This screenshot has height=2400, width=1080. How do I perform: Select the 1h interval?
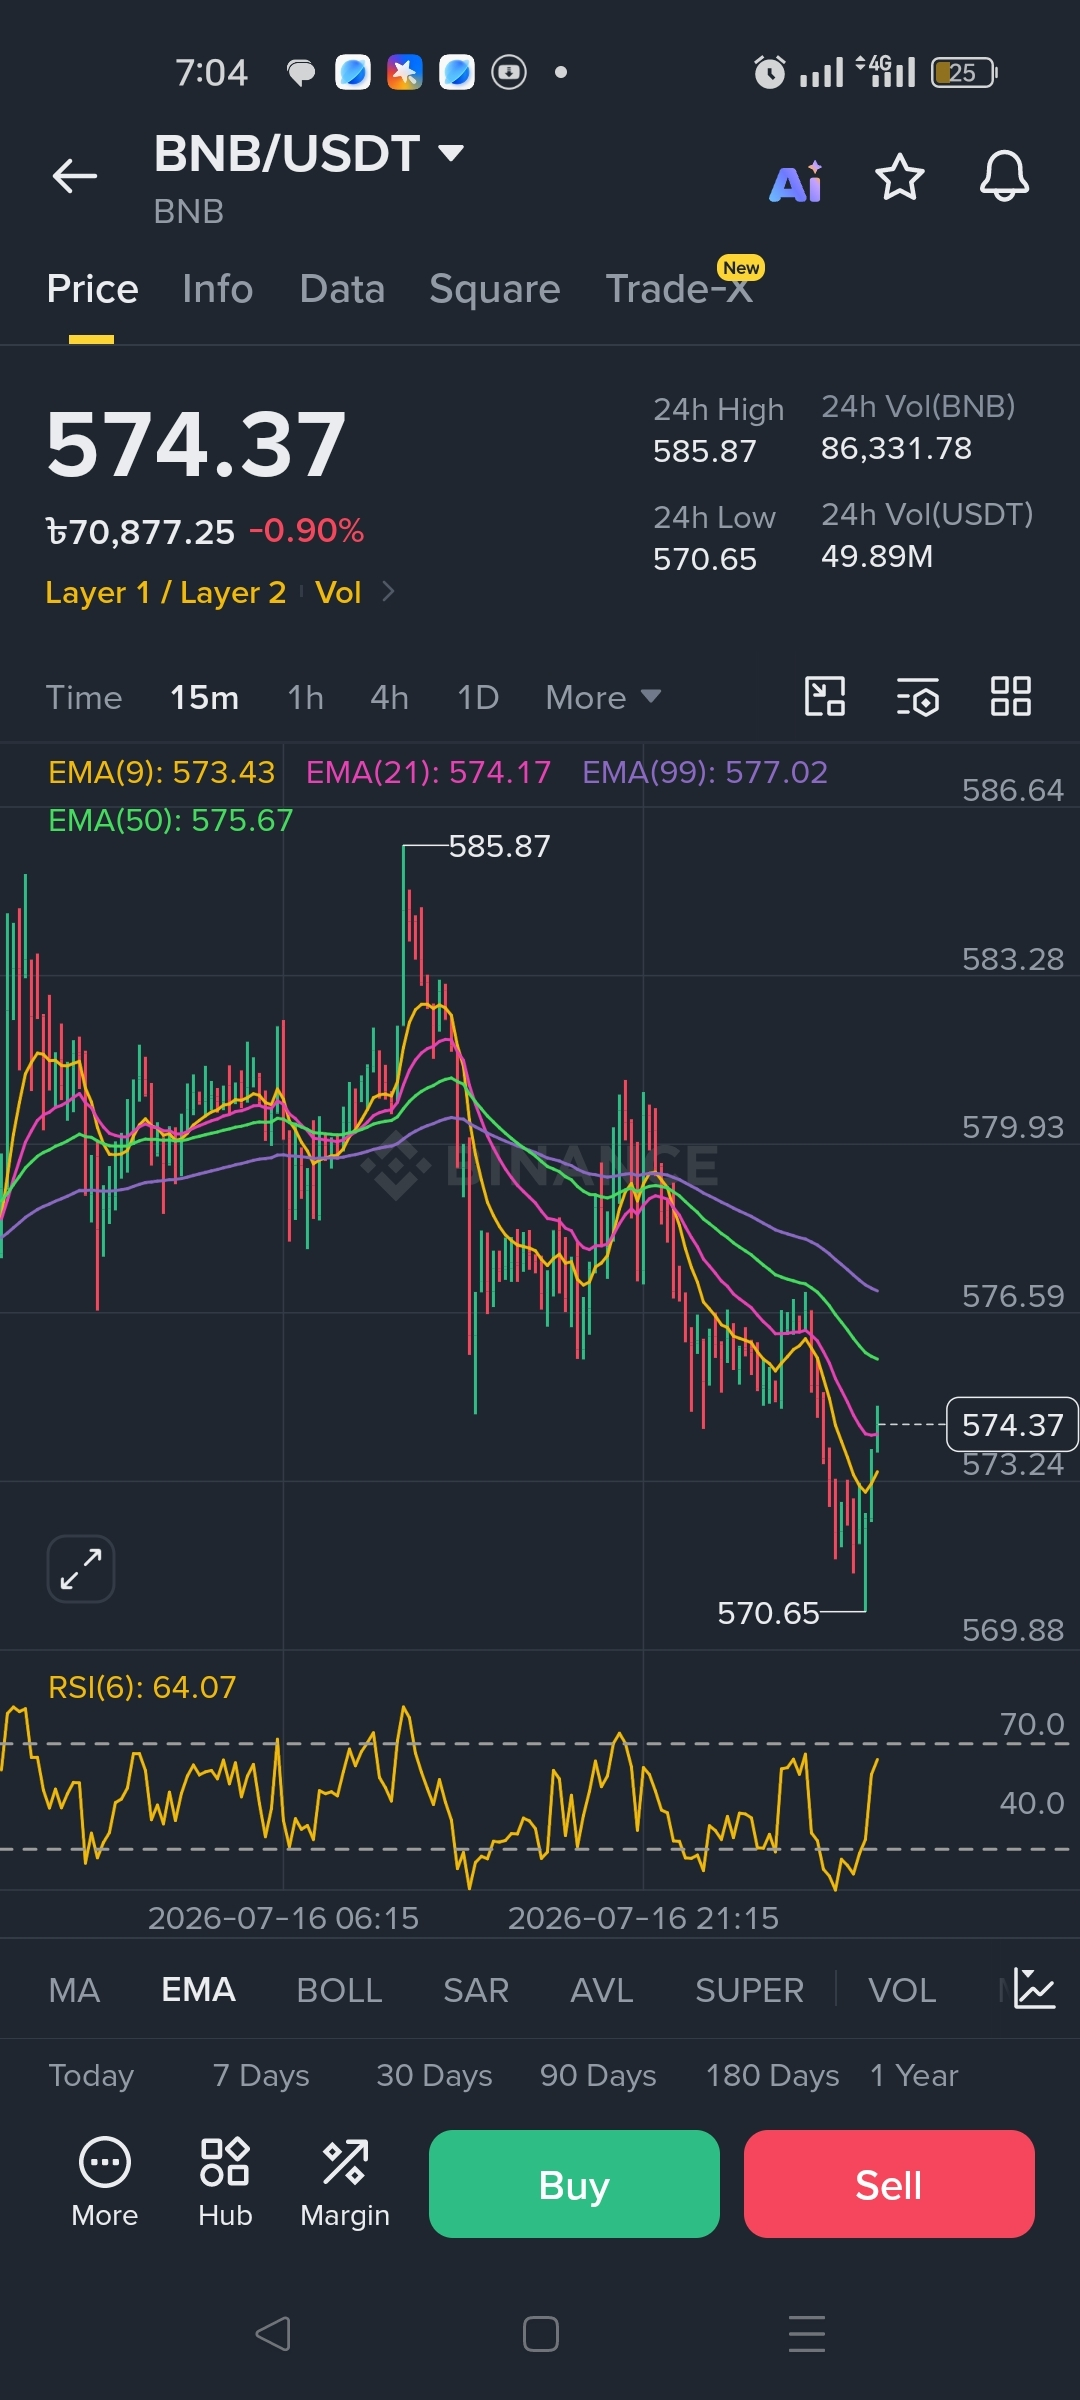(x=305, y=697)
